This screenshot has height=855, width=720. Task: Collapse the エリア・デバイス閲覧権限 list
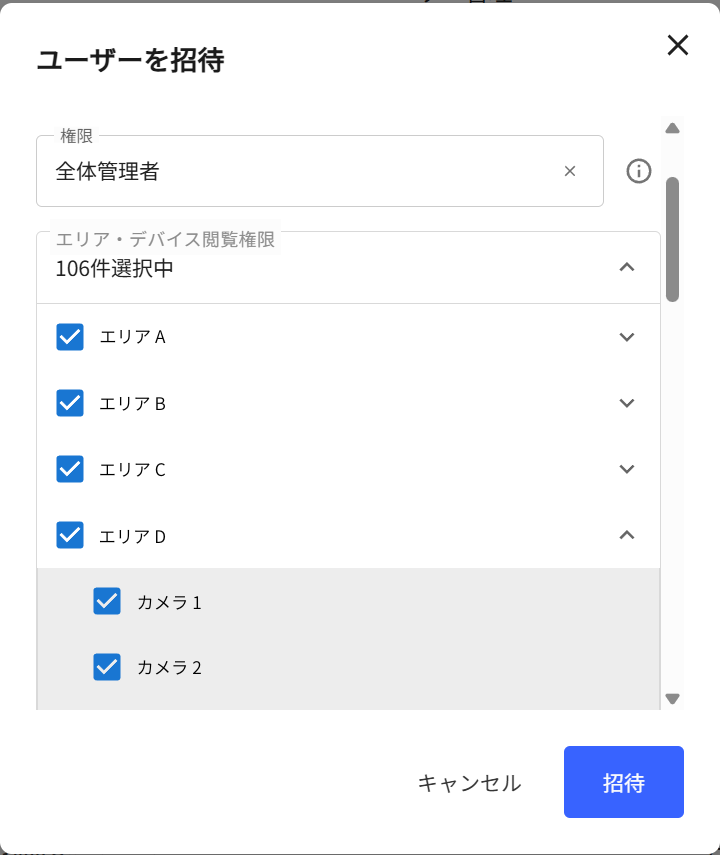(627, 267)
